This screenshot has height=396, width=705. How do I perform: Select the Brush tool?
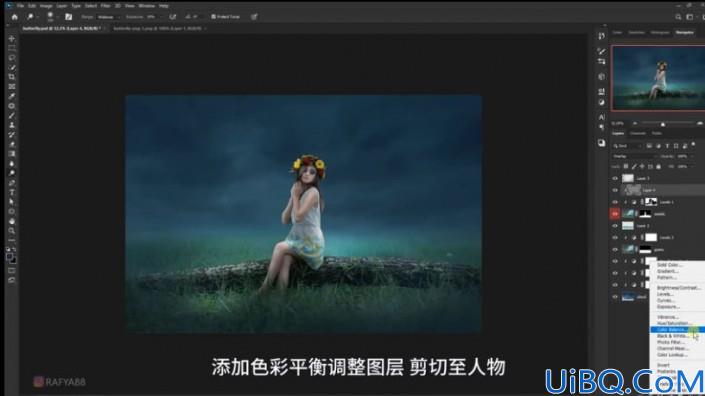pos(12,116)
